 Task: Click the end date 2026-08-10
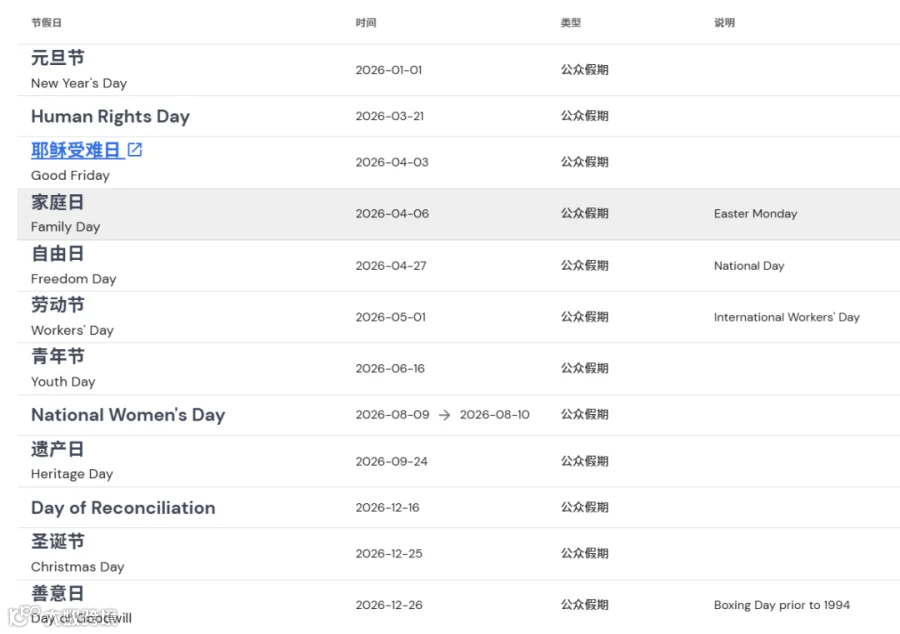[x=494, y=415]
